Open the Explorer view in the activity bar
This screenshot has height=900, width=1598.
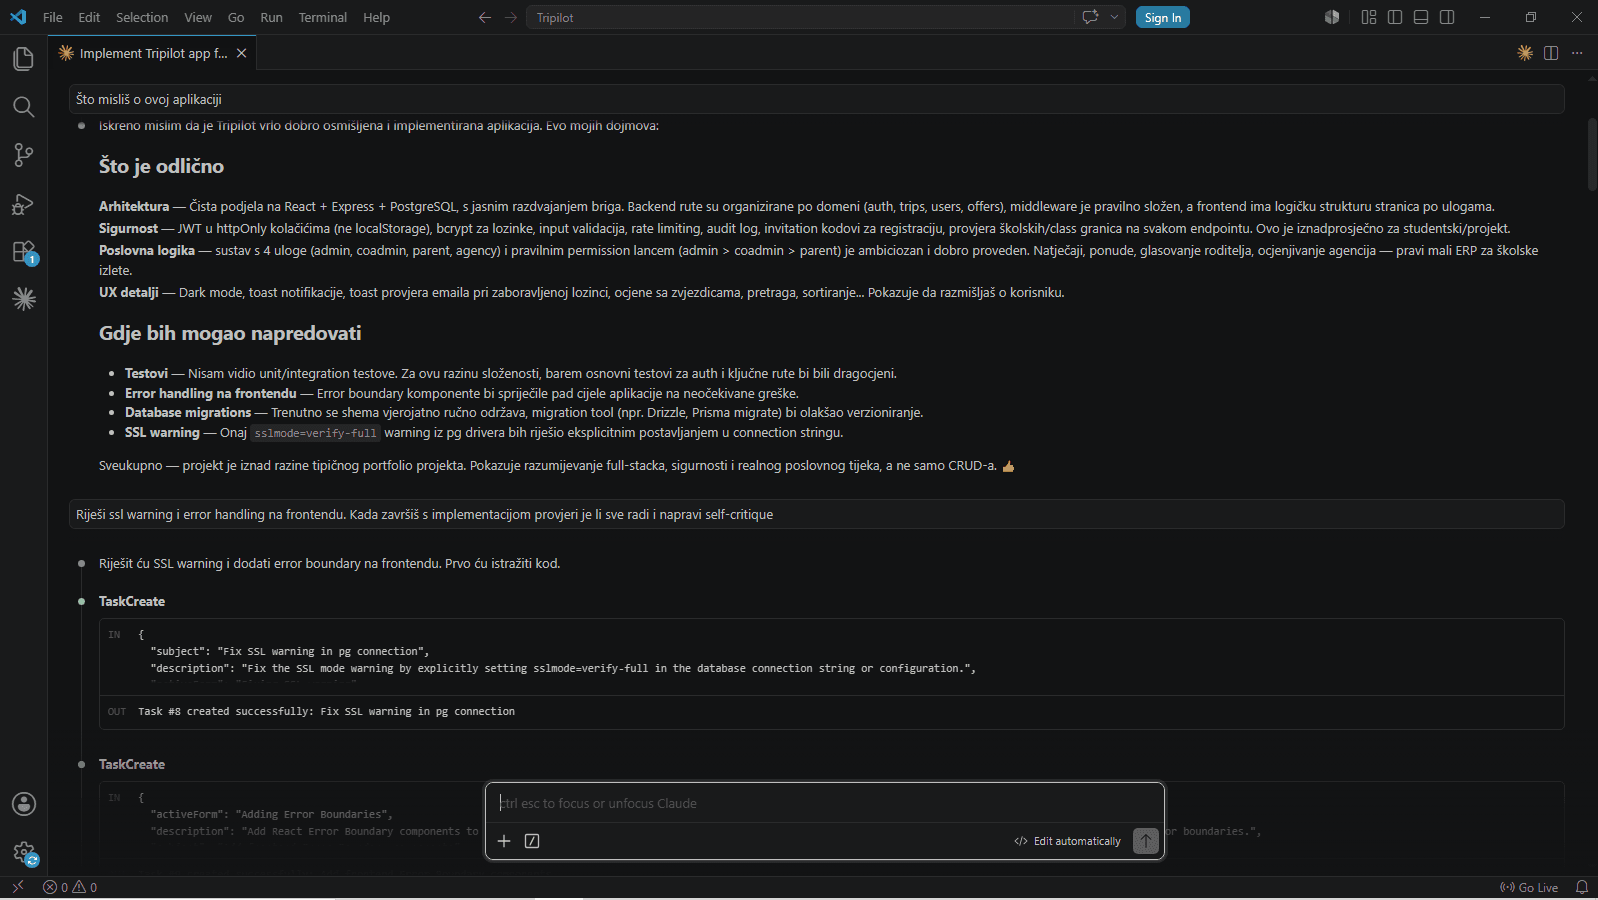(x=23, y=59)
